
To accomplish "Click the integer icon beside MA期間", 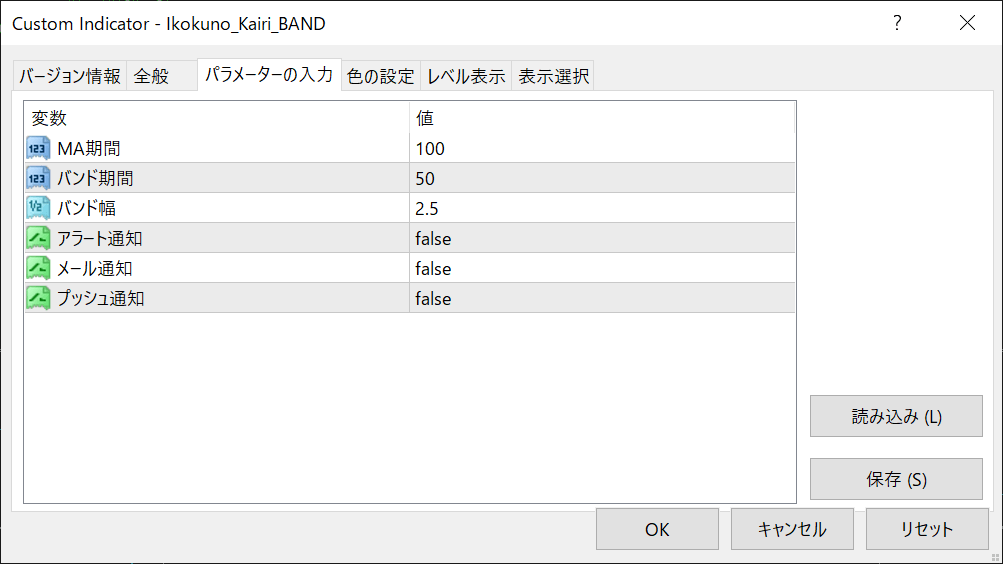I will [38, 148].
